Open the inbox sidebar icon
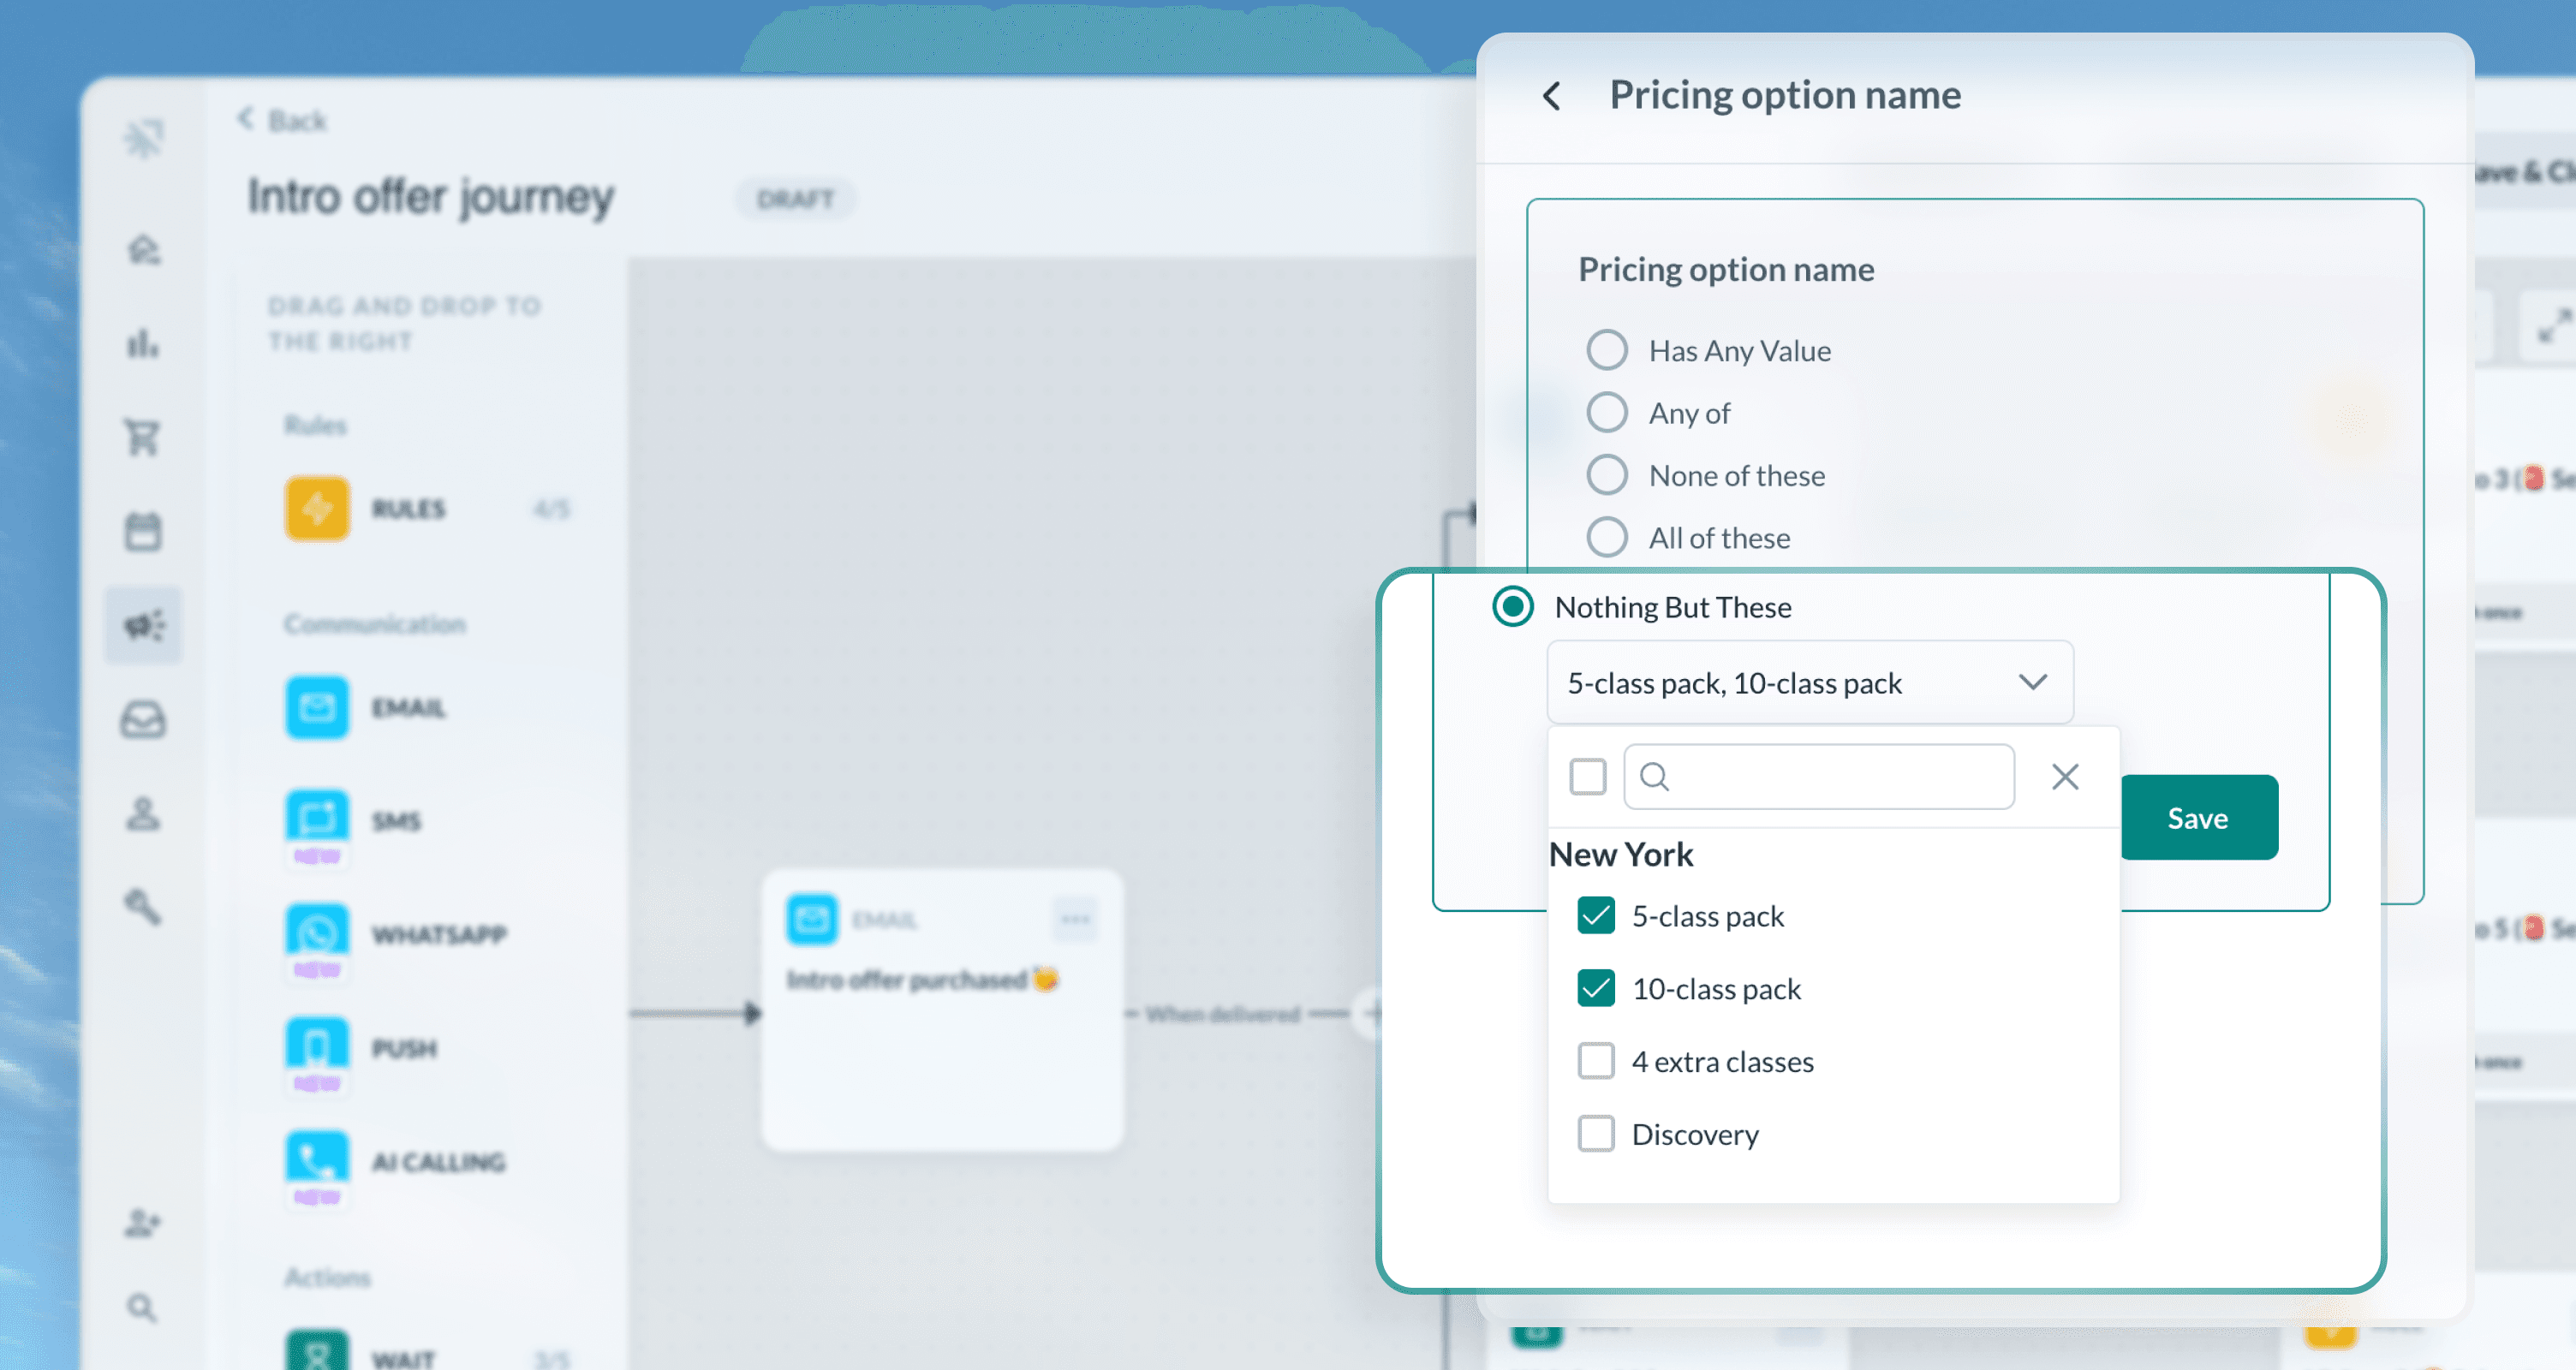 (x=143, y=719)
